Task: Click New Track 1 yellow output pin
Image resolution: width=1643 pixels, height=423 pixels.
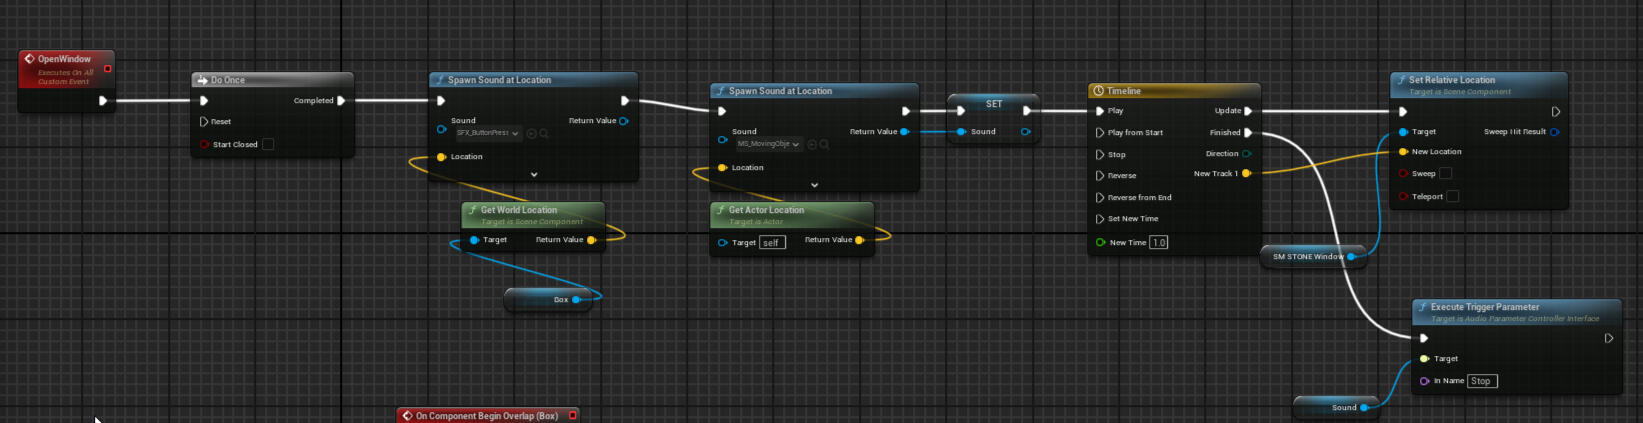Action: point(1246,174)
